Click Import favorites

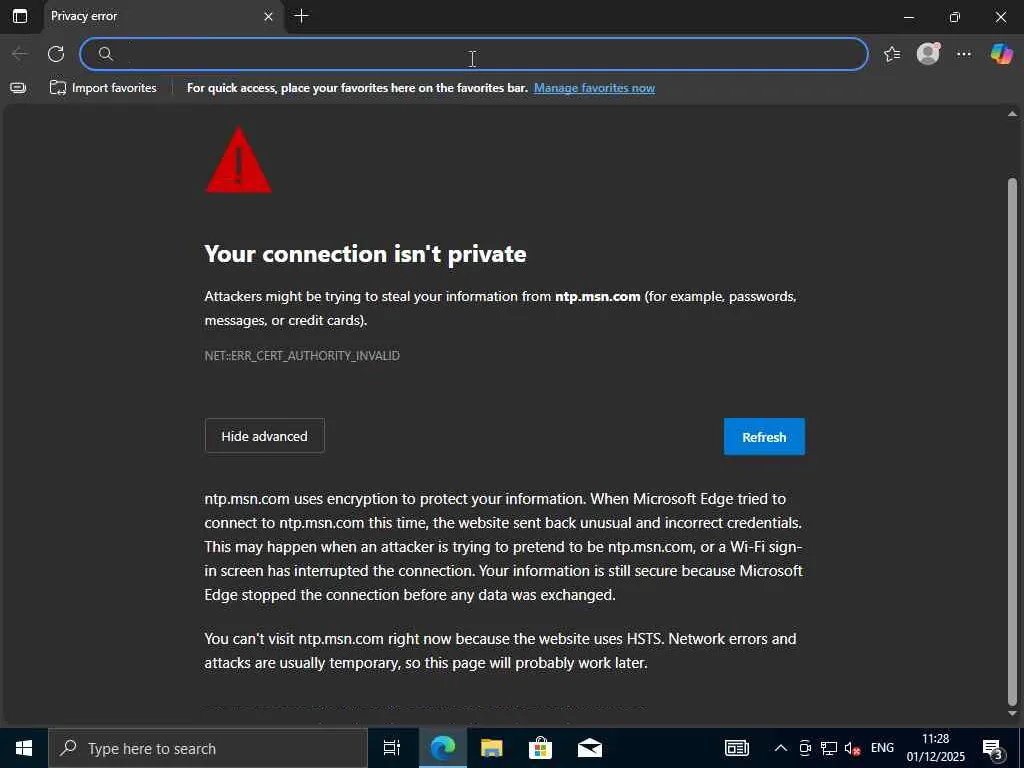103,88
